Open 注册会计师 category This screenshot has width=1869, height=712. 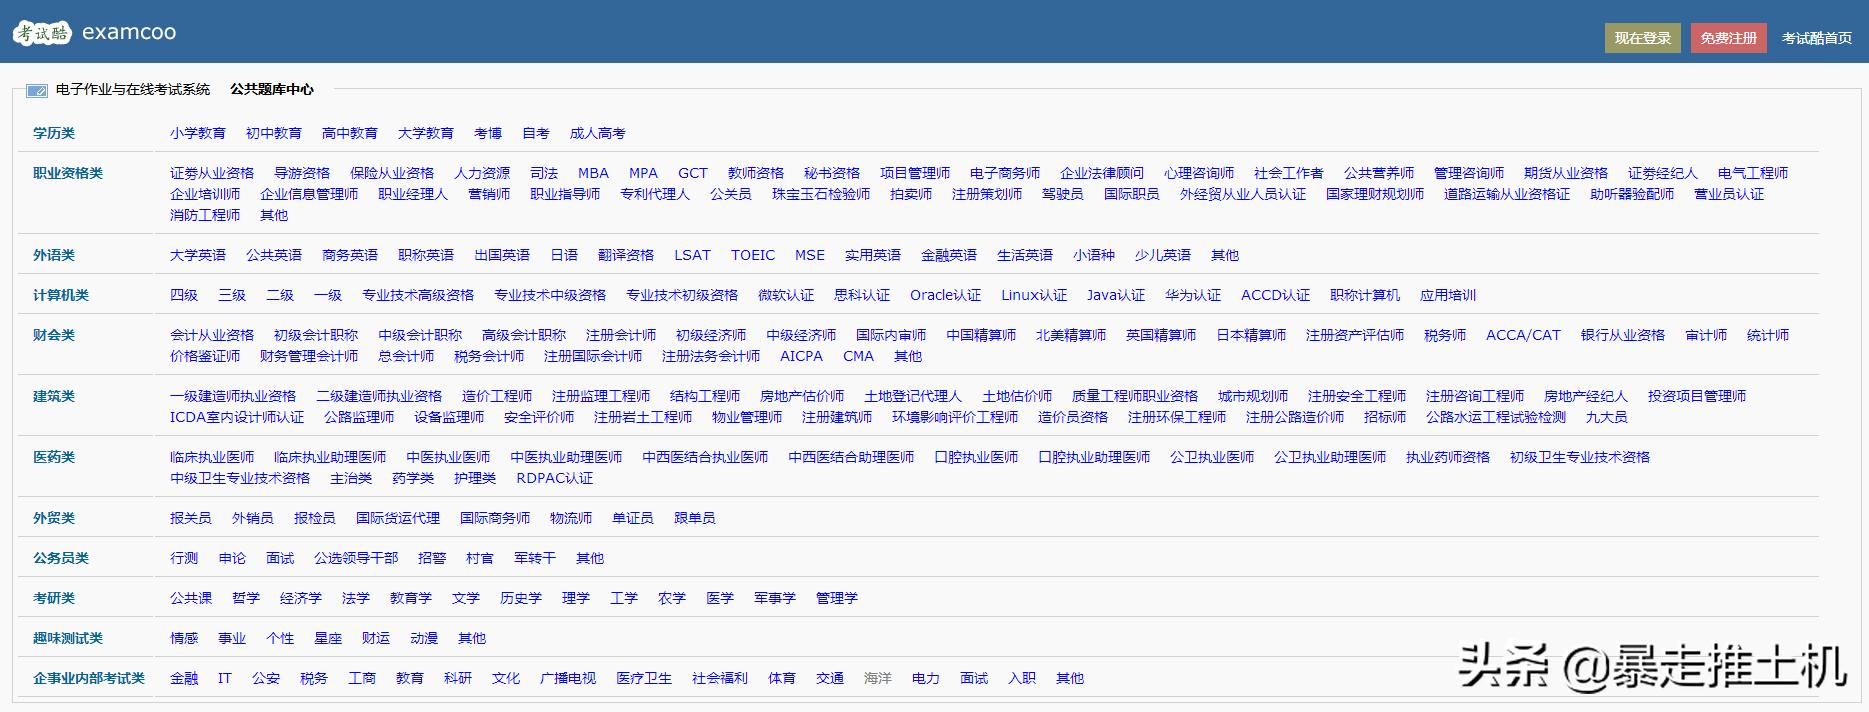pos(621,335)
